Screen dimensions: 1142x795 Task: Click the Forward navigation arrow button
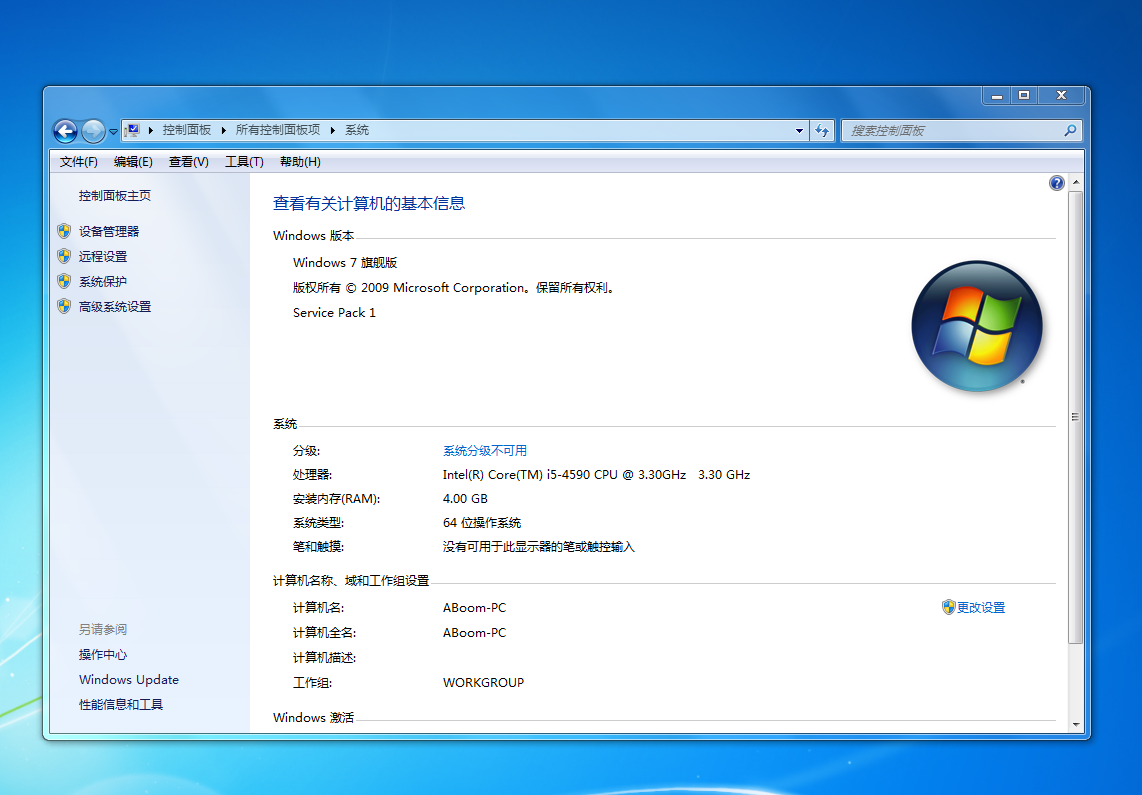tap(93, 131)
